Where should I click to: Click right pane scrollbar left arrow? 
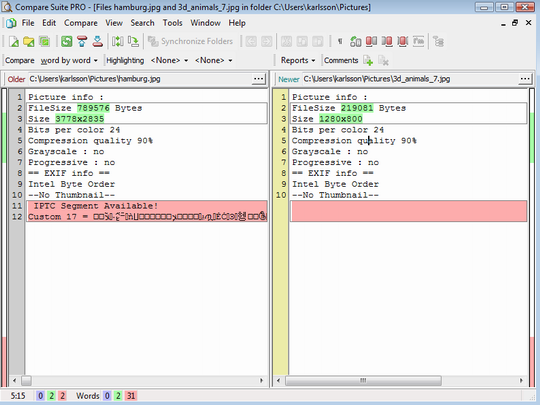tap(278, 381)
